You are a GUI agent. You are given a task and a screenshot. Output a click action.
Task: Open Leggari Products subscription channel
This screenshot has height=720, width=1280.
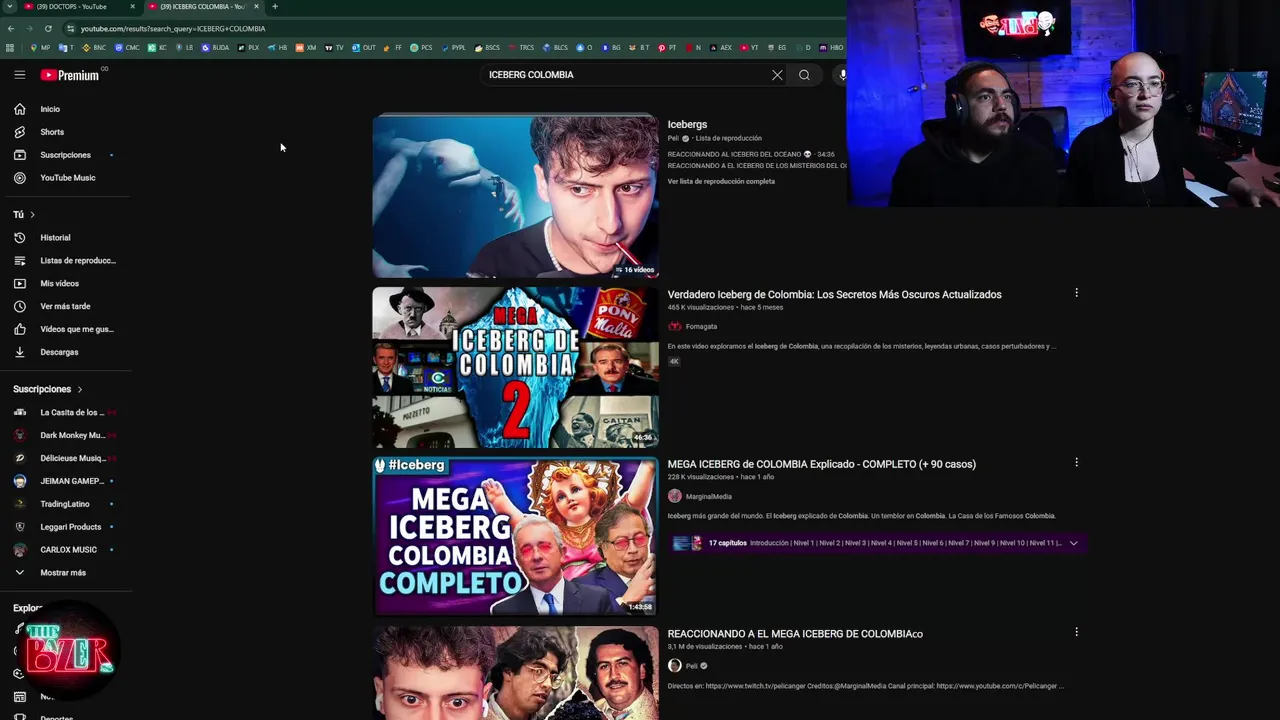(65, 527)
